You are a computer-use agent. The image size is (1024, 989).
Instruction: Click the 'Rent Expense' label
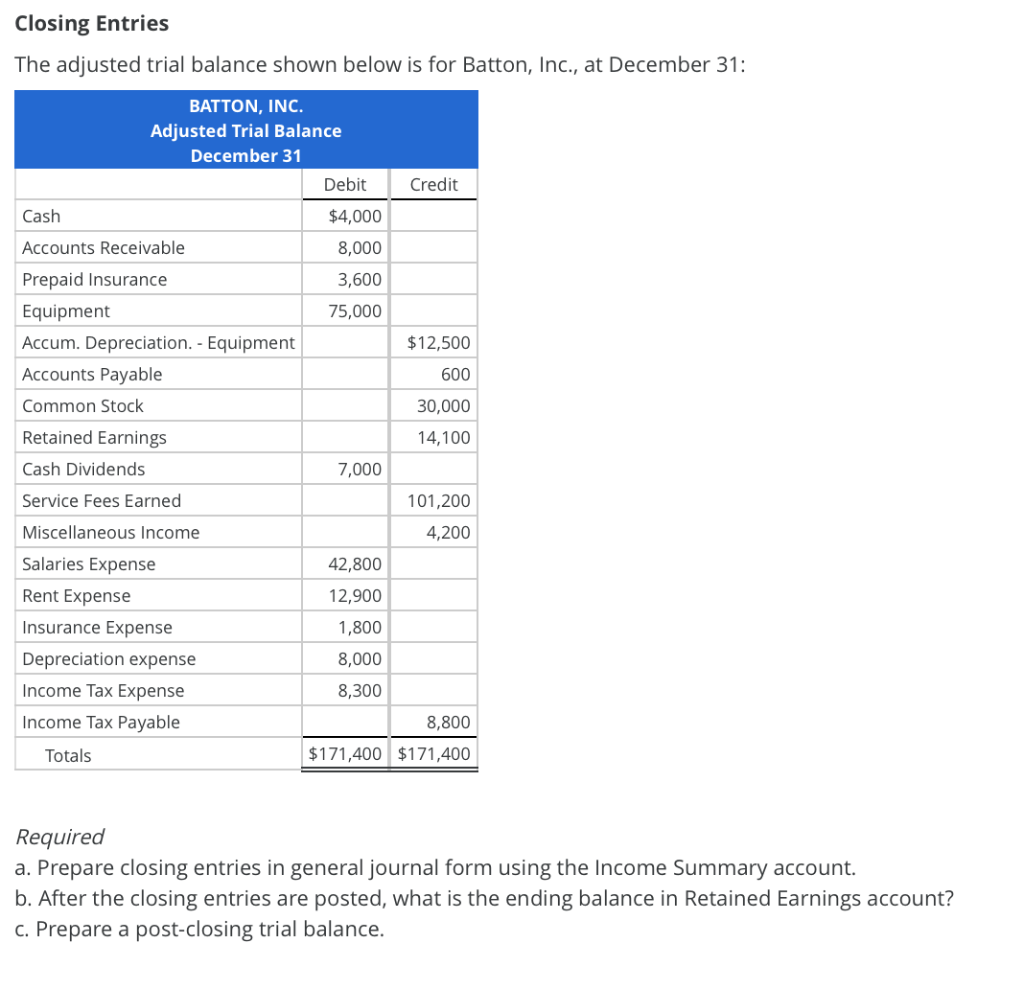coord(76,596)
